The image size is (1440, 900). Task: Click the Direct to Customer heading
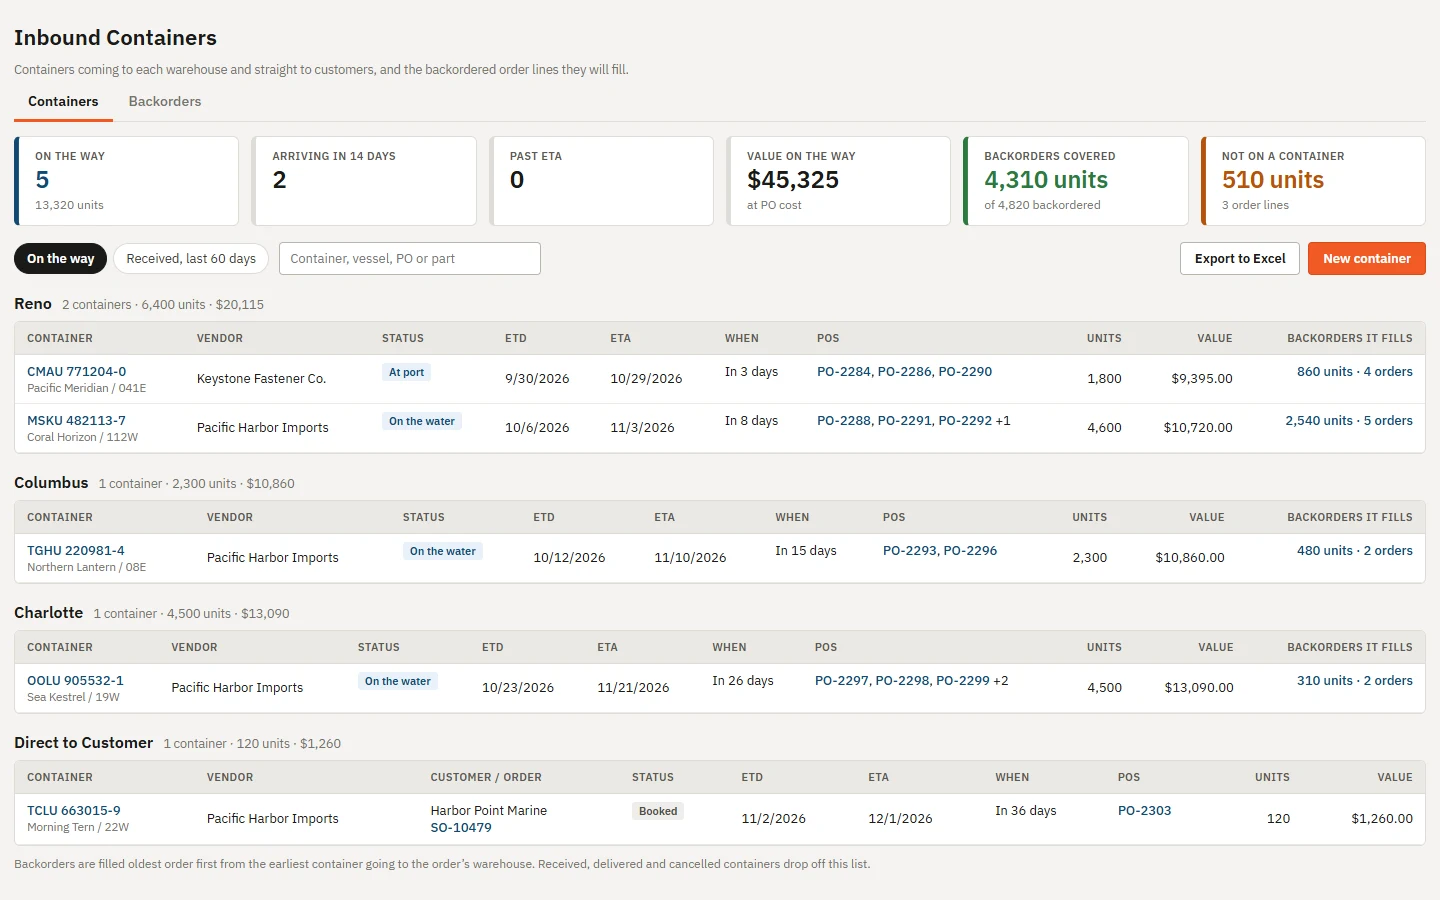point(84,743)
